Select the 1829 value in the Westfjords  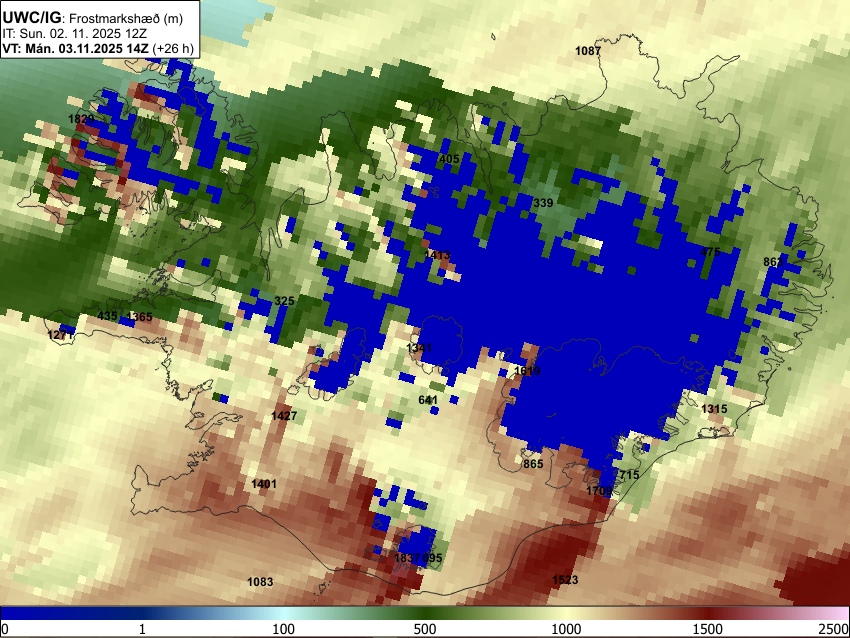(x=81, y=119)
